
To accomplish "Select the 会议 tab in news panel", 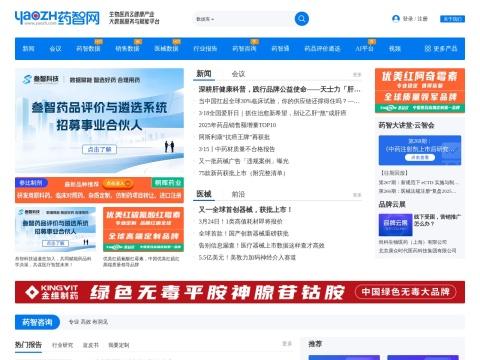I will coord(238,74).
